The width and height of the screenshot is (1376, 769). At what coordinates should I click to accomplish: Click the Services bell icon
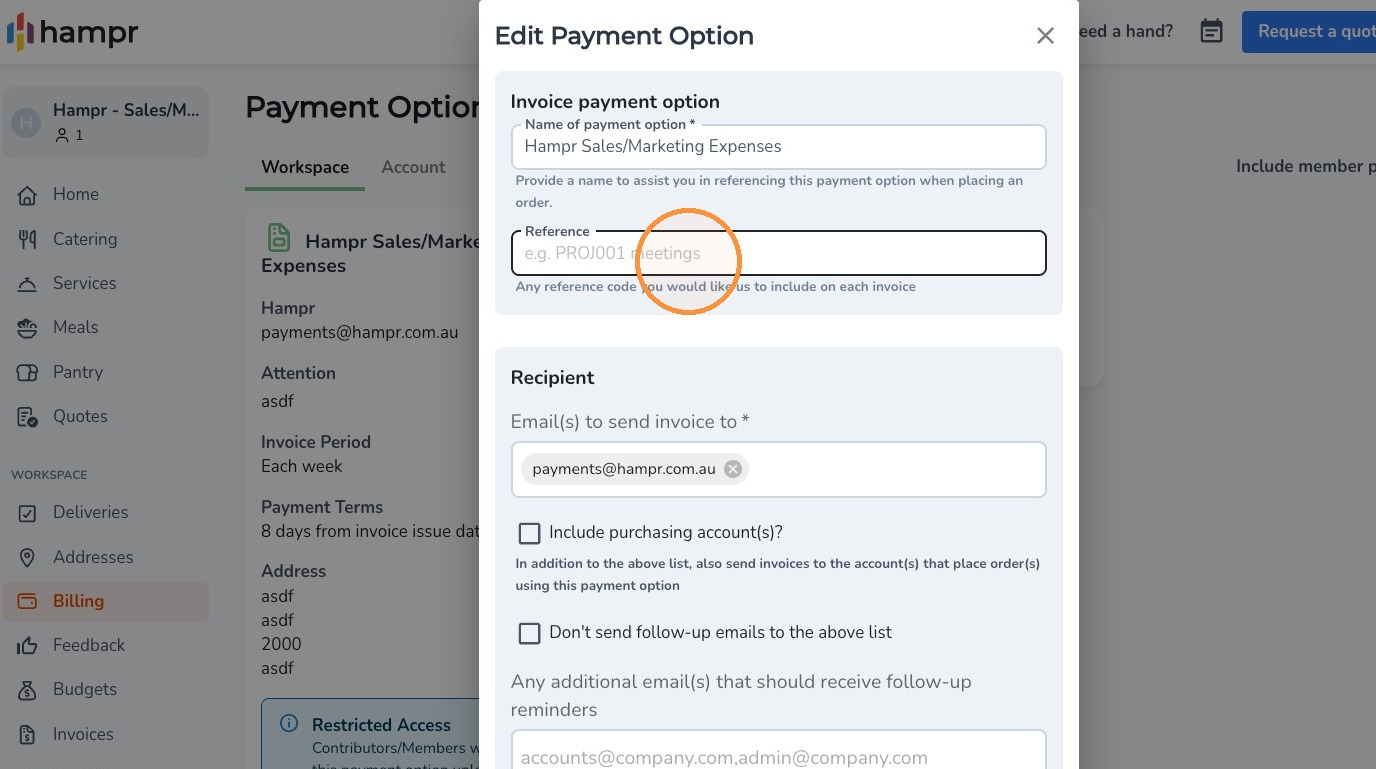[28, 284]
